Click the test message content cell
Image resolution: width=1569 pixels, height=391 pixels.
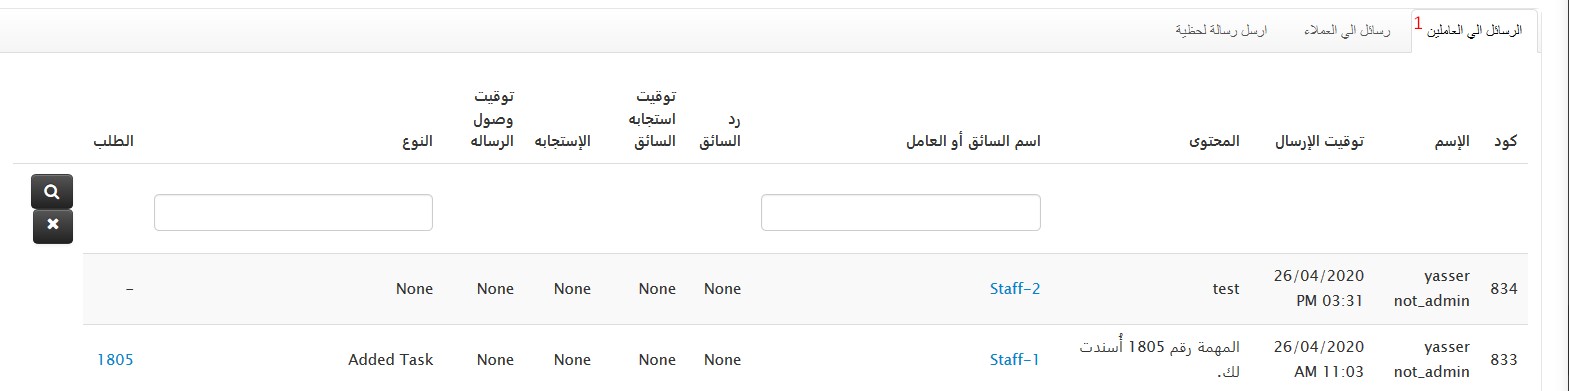[1226, 289]
